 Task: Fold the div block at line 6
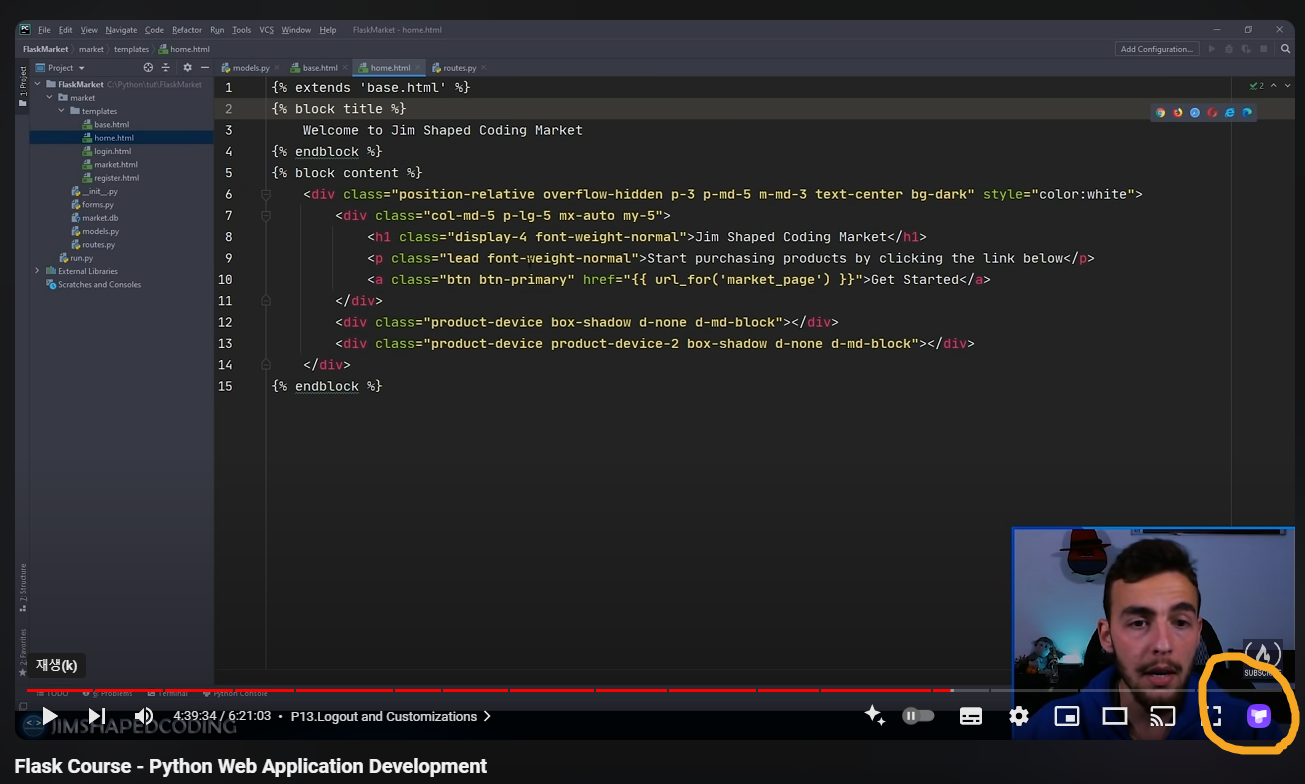(x=266, y=194)
